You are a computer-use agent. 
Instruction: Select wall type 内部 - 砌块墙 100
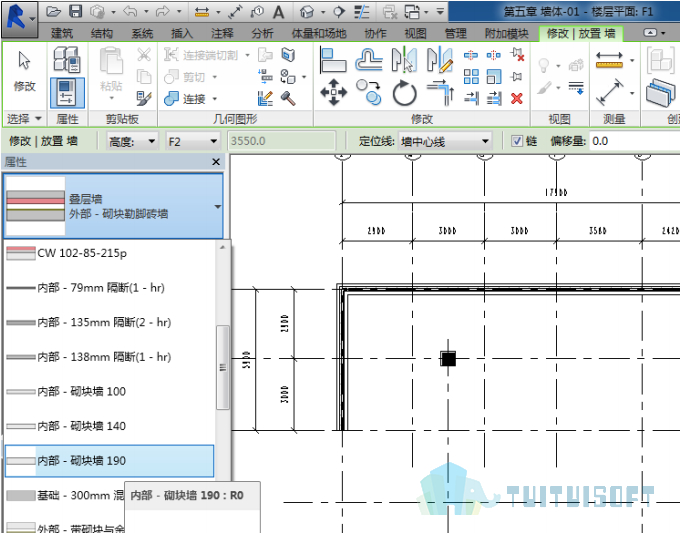[x=109, y=391]
